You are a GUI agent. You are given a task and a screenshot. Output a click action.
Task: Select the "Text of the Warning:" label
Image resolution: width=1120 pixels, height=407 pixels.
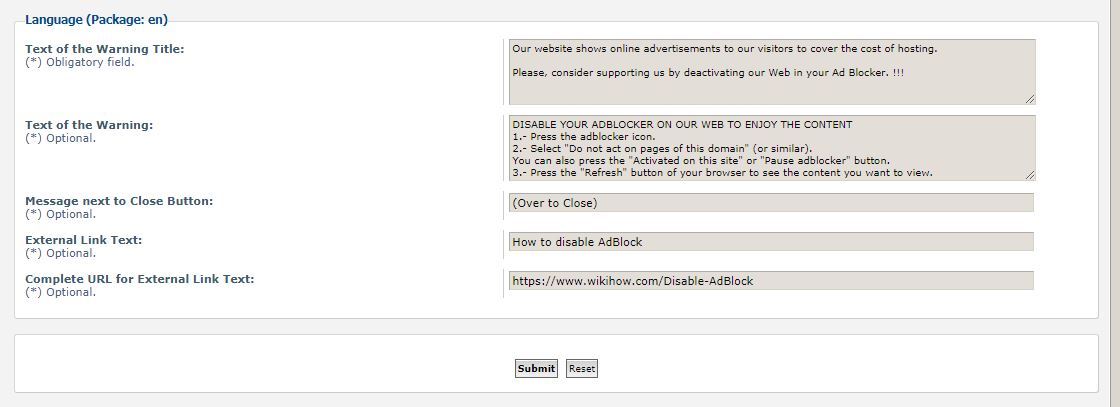89,125
